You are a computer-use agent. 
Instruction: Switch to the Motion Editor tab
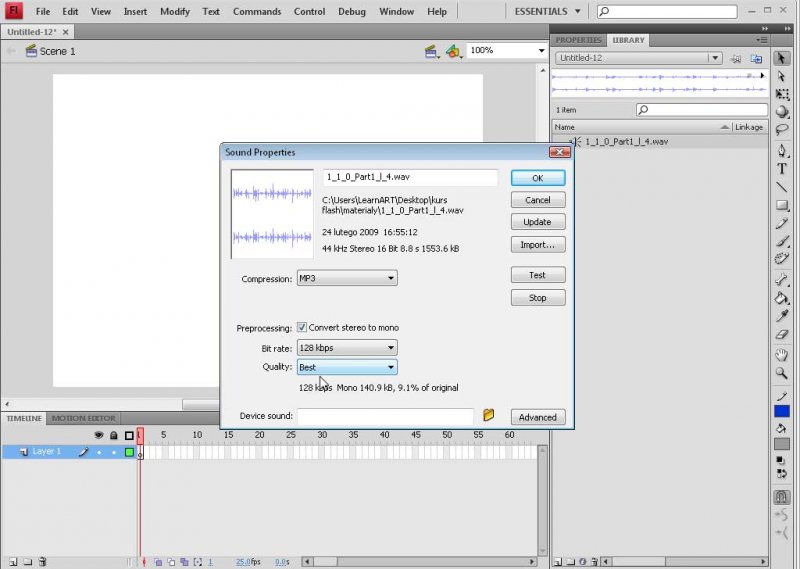click(83, 418)
